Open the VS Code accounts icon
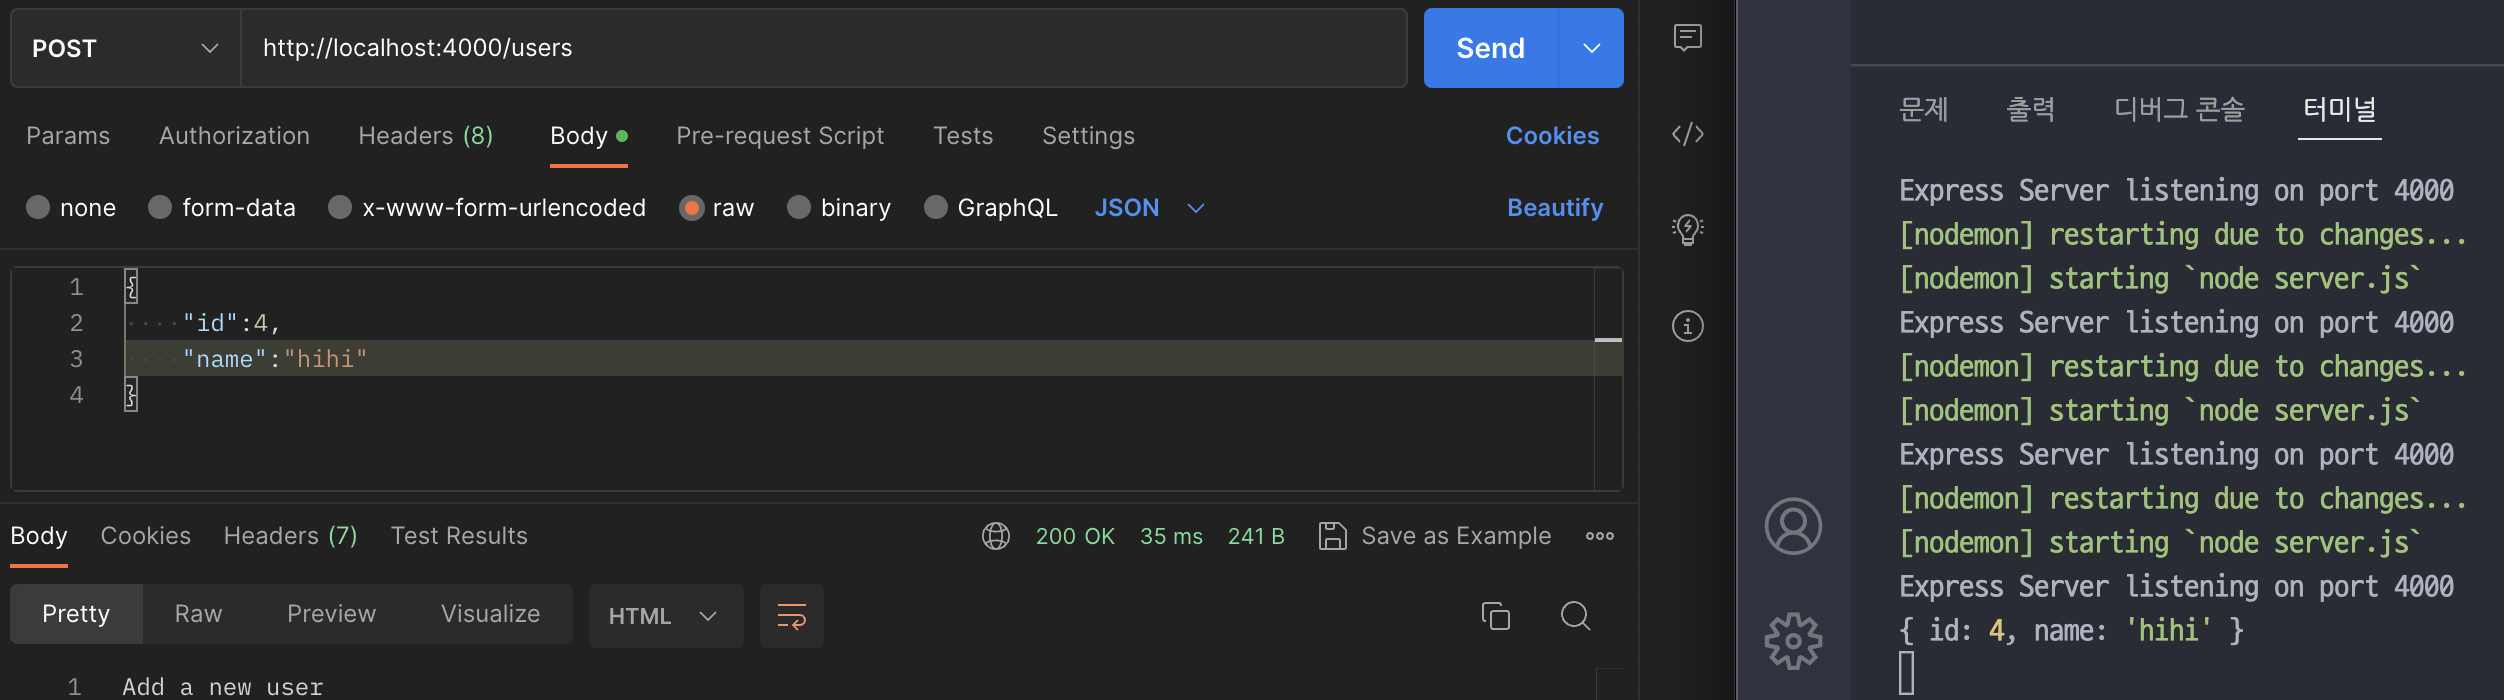 [1794, 526]
